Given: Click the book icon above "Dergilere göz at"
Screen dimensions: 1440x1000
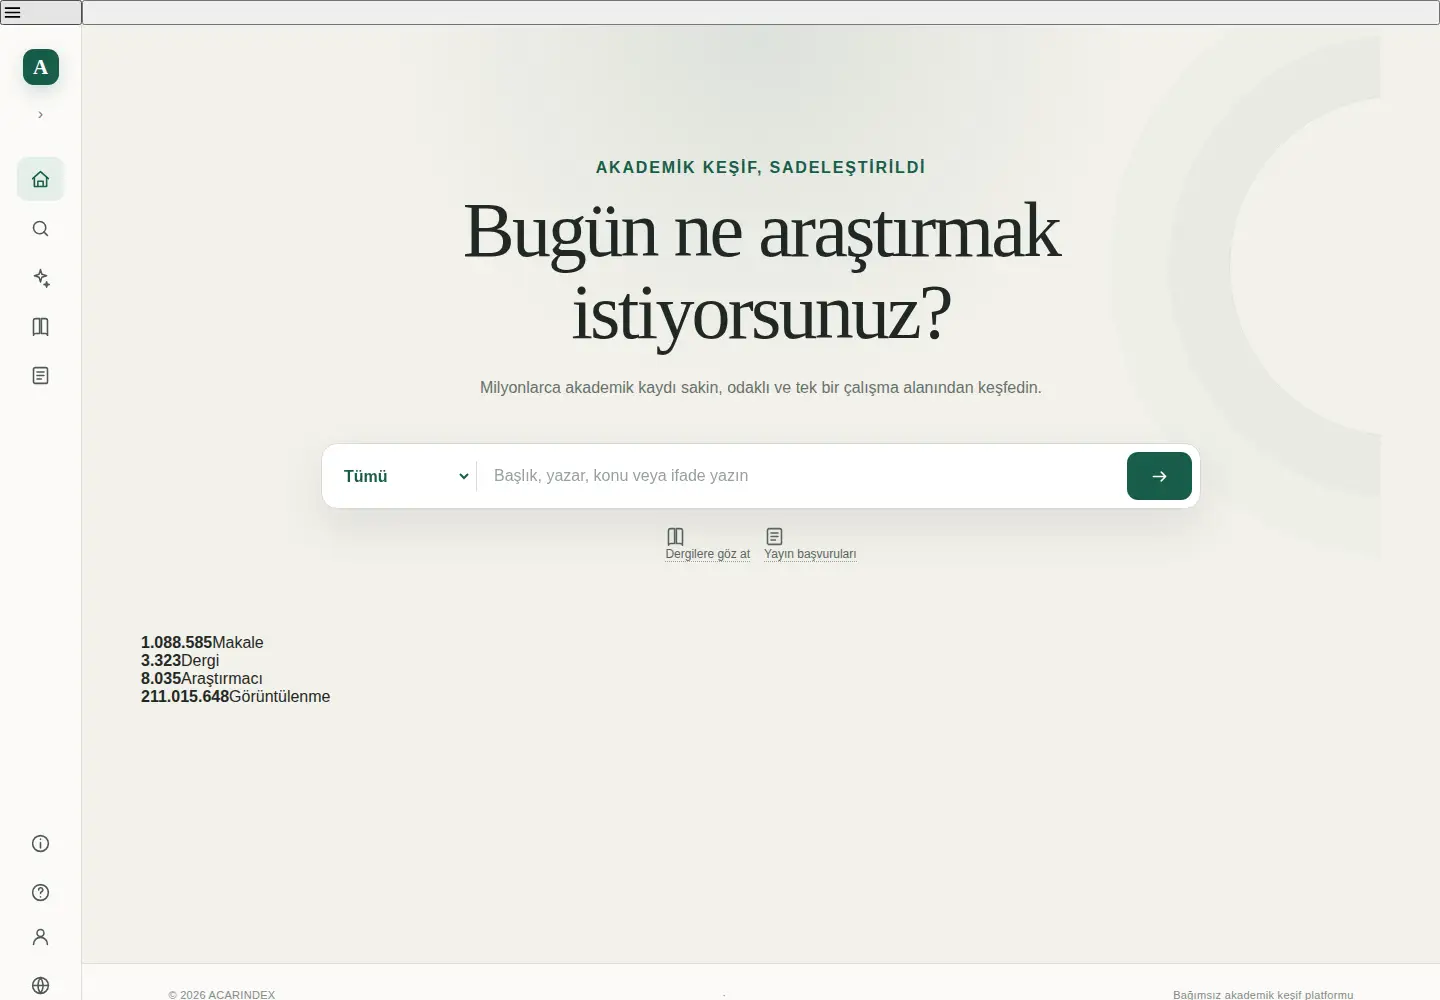Looking at the screenshot, I should click(x=675, y=536).
